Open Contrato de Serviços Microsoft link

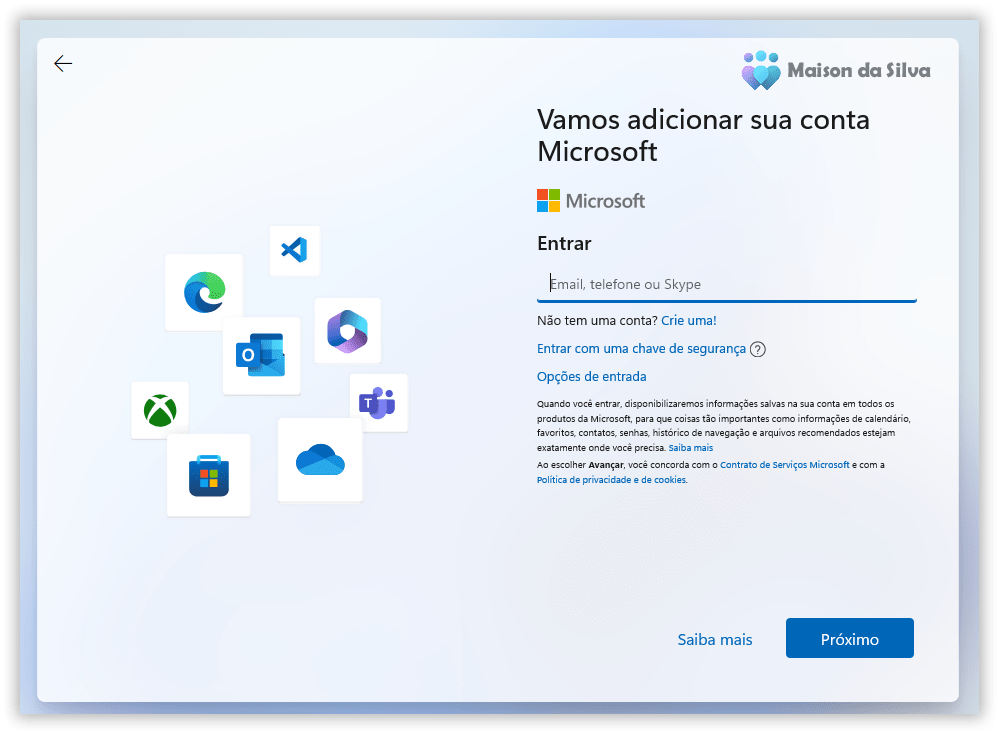coord(784,465)
